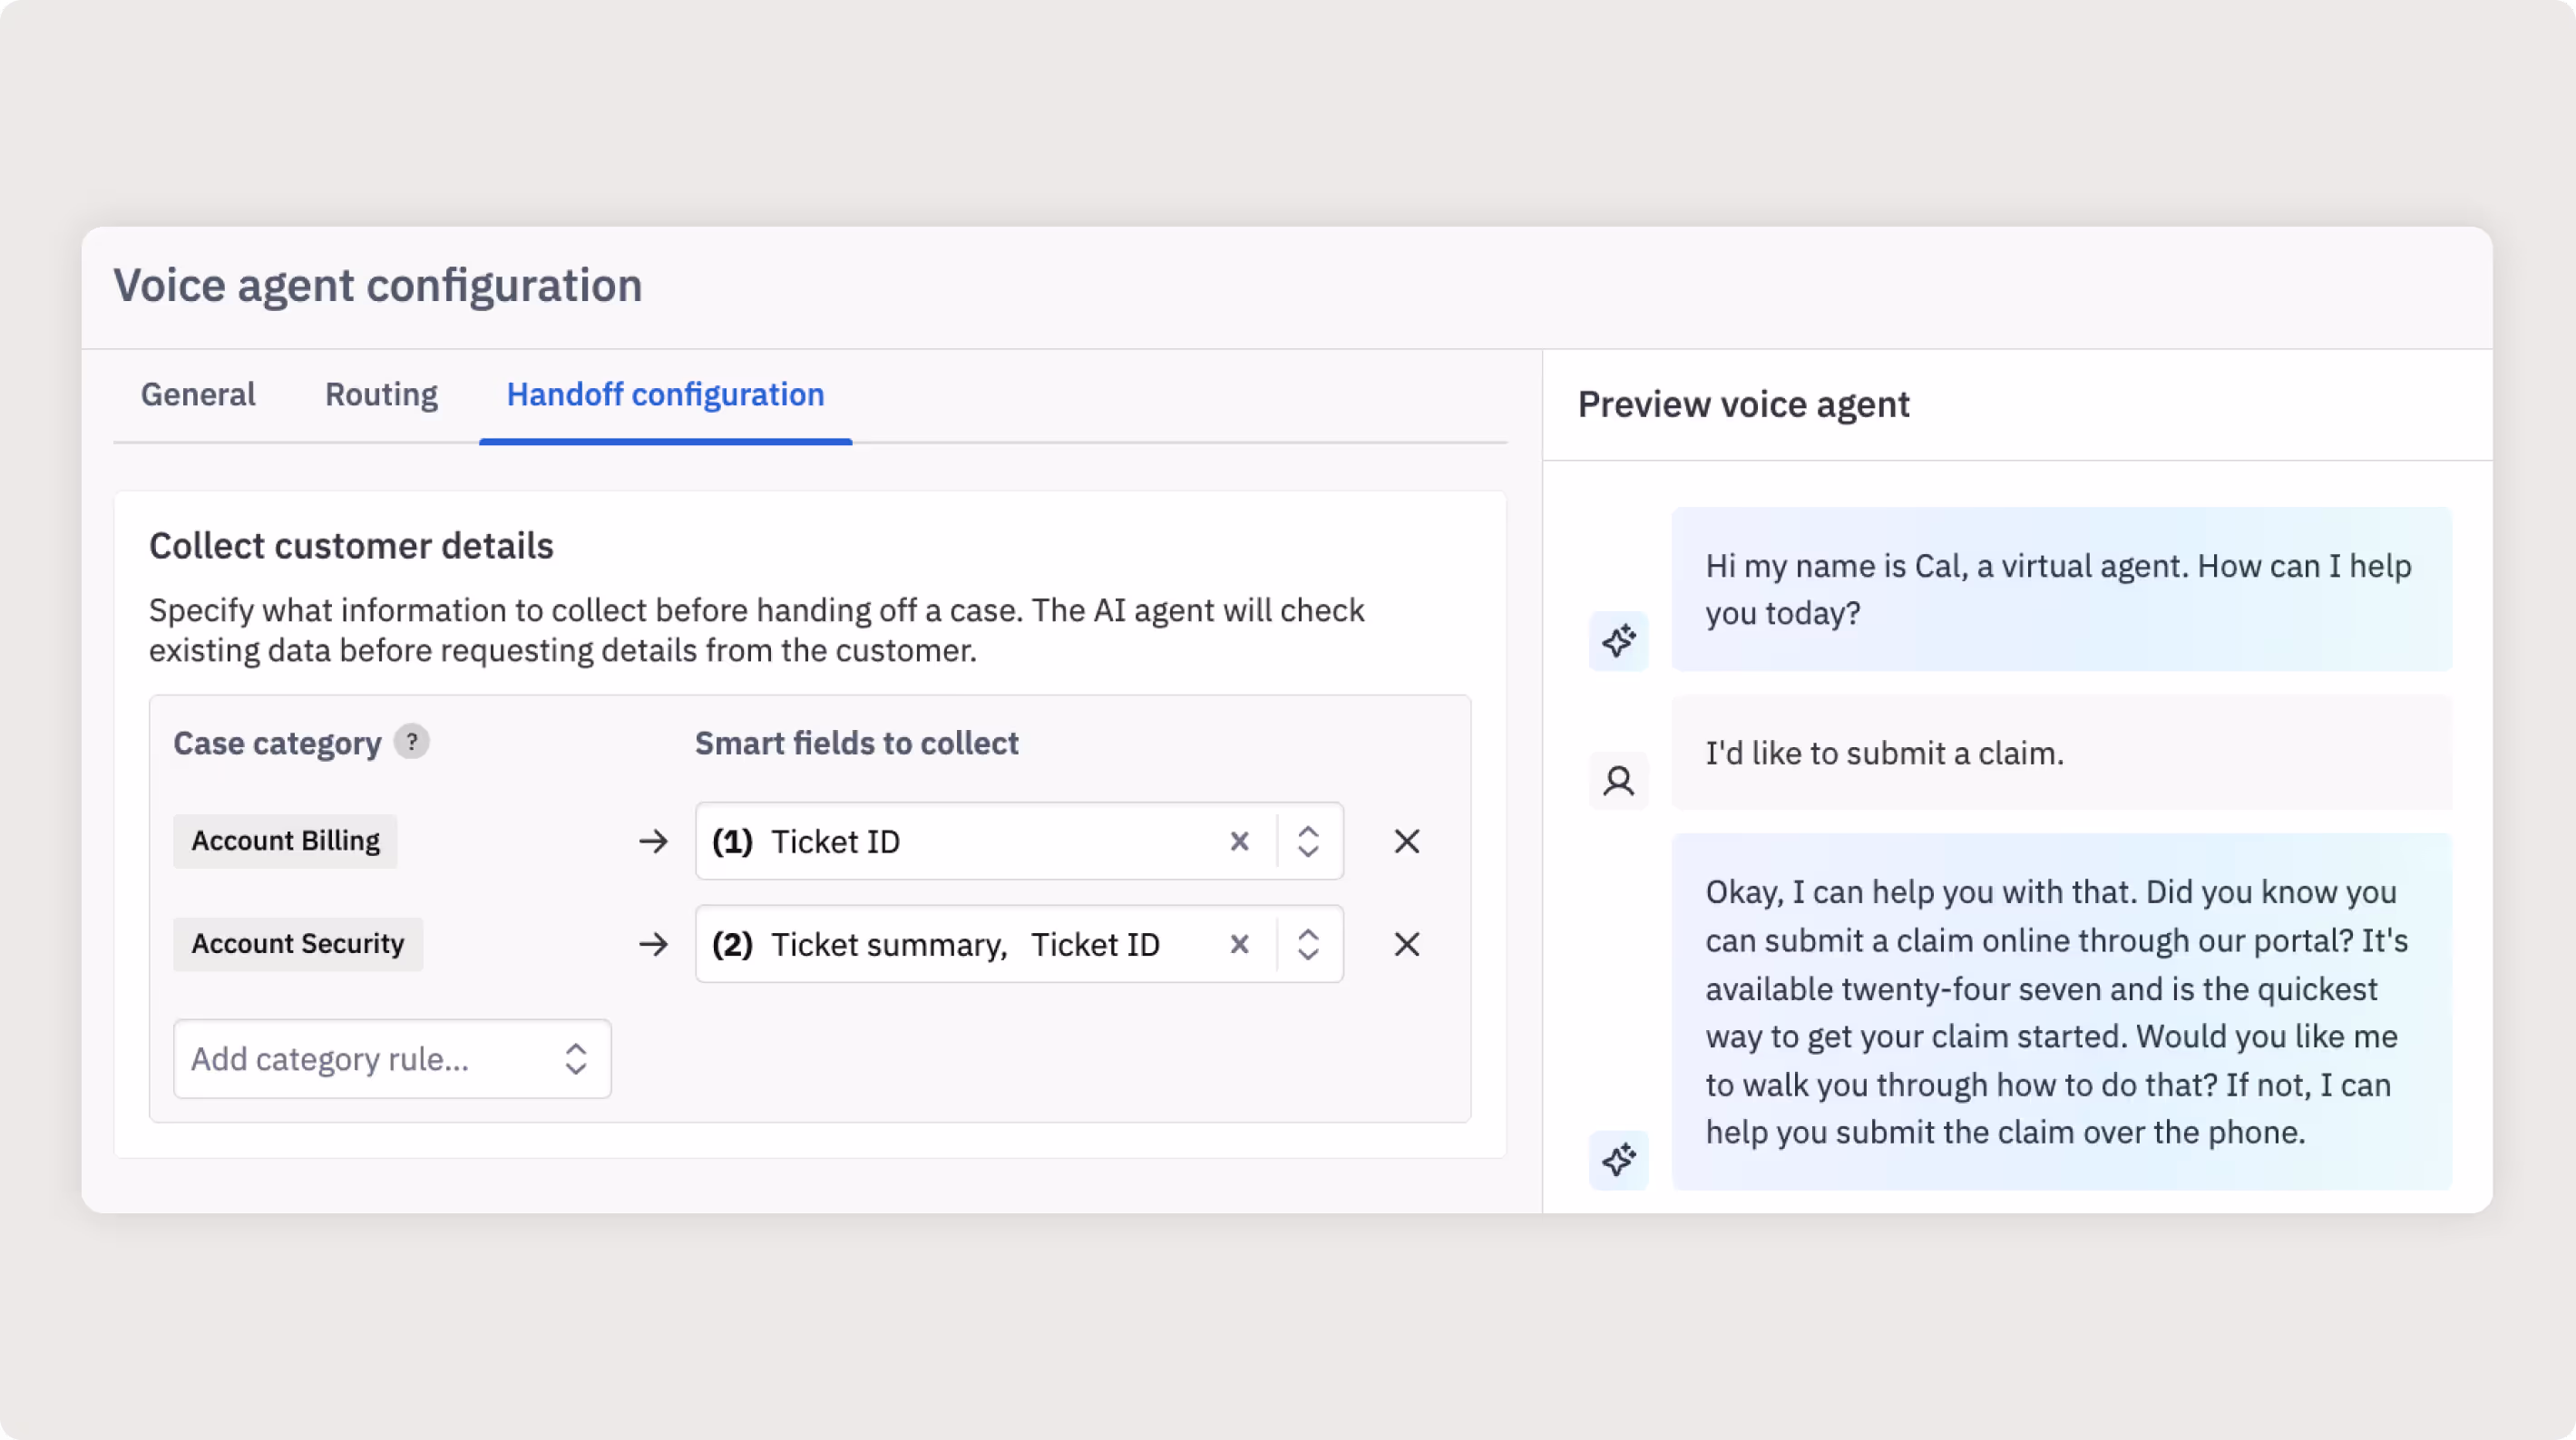Clear the Account Security smart fields selection
The width and height of the screenshot is (2576, 1440).
point(1239,944)
